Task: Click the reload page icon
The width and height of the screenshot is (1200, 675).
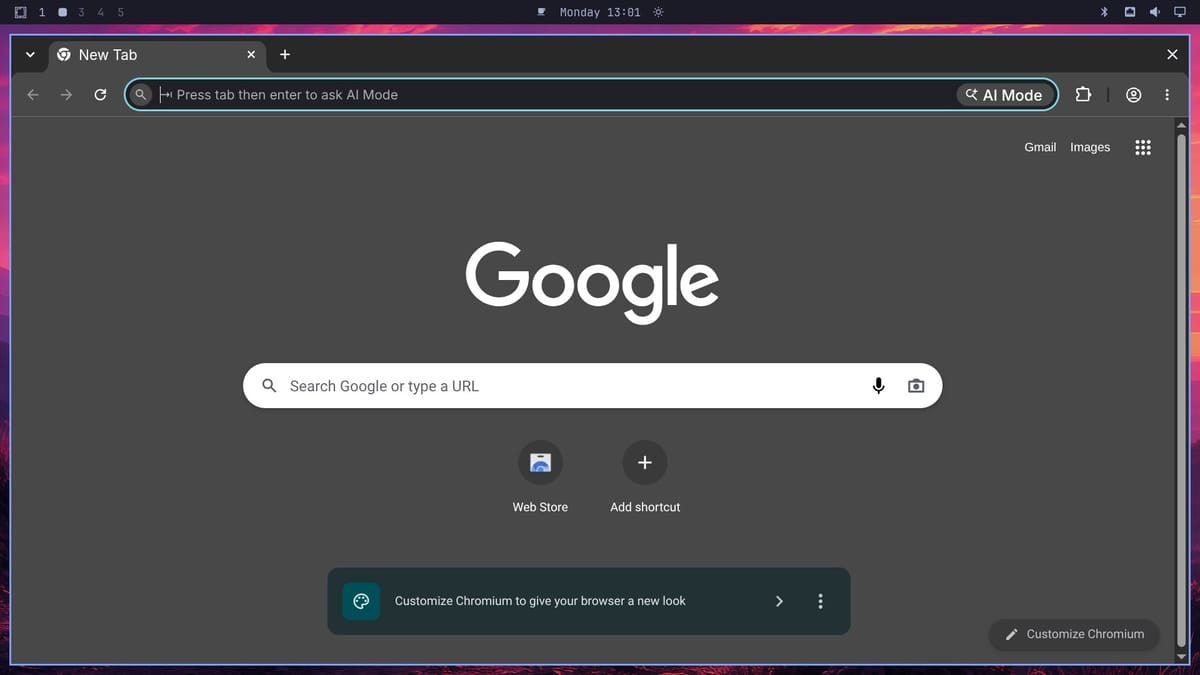Action: 100,95
